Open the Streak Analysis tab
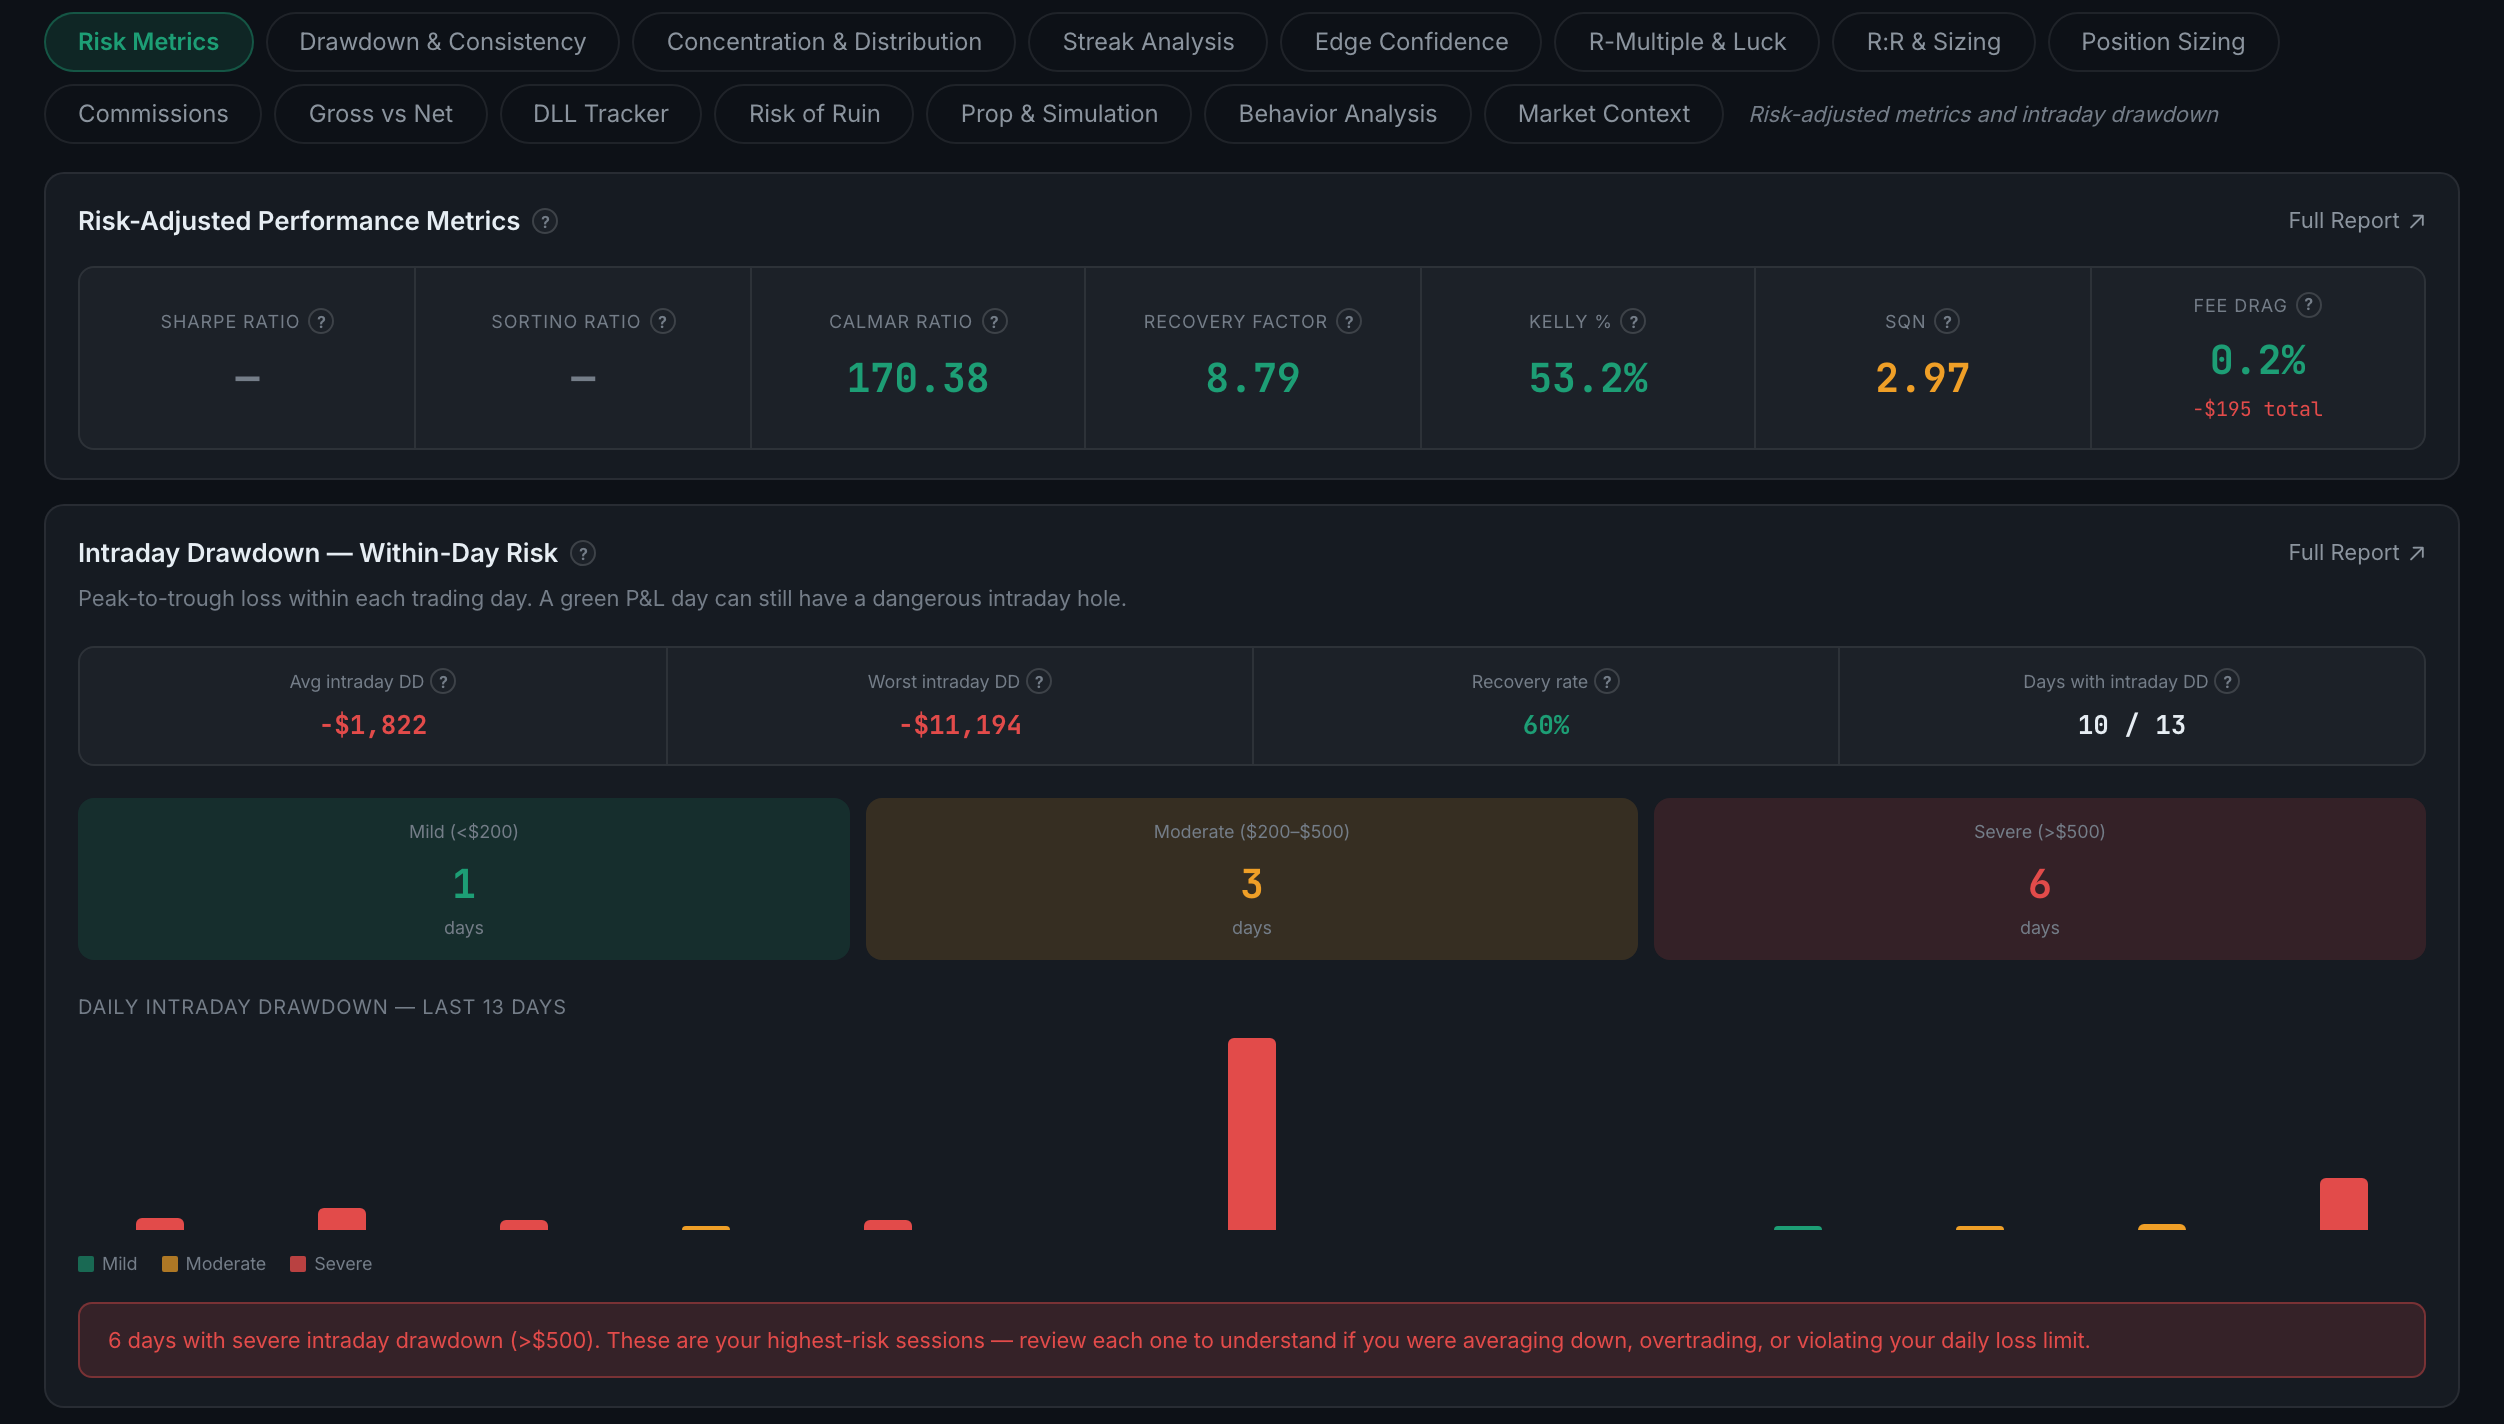 (x=1148, y=42)
